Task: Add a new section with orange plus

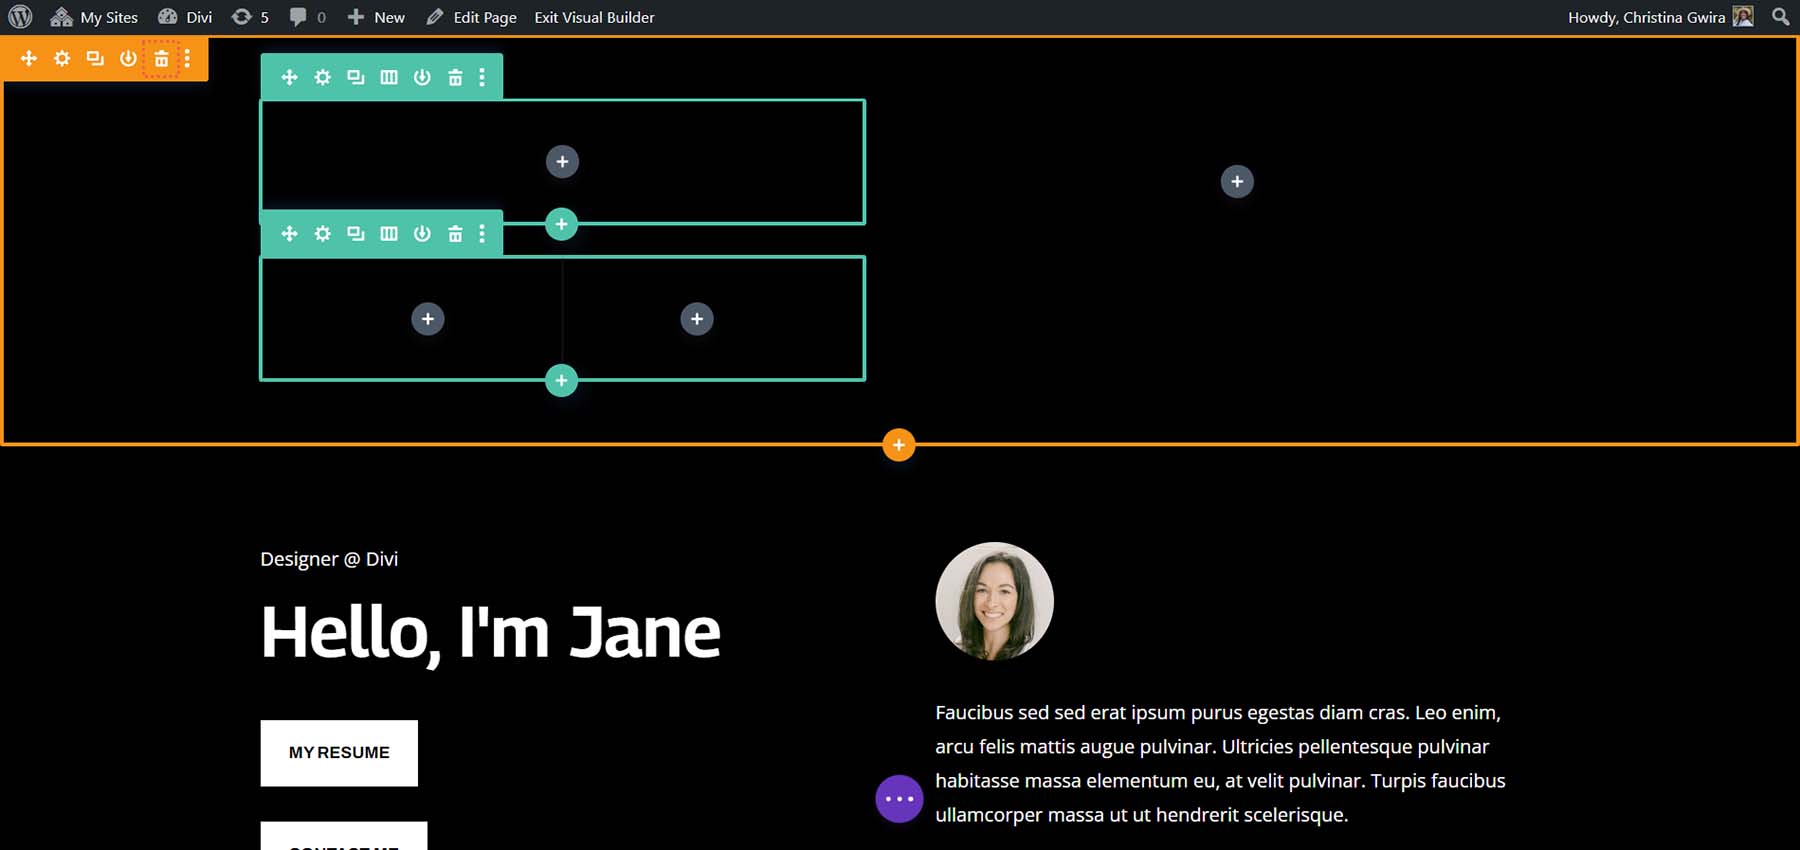Action: click(x=899, y=445)
